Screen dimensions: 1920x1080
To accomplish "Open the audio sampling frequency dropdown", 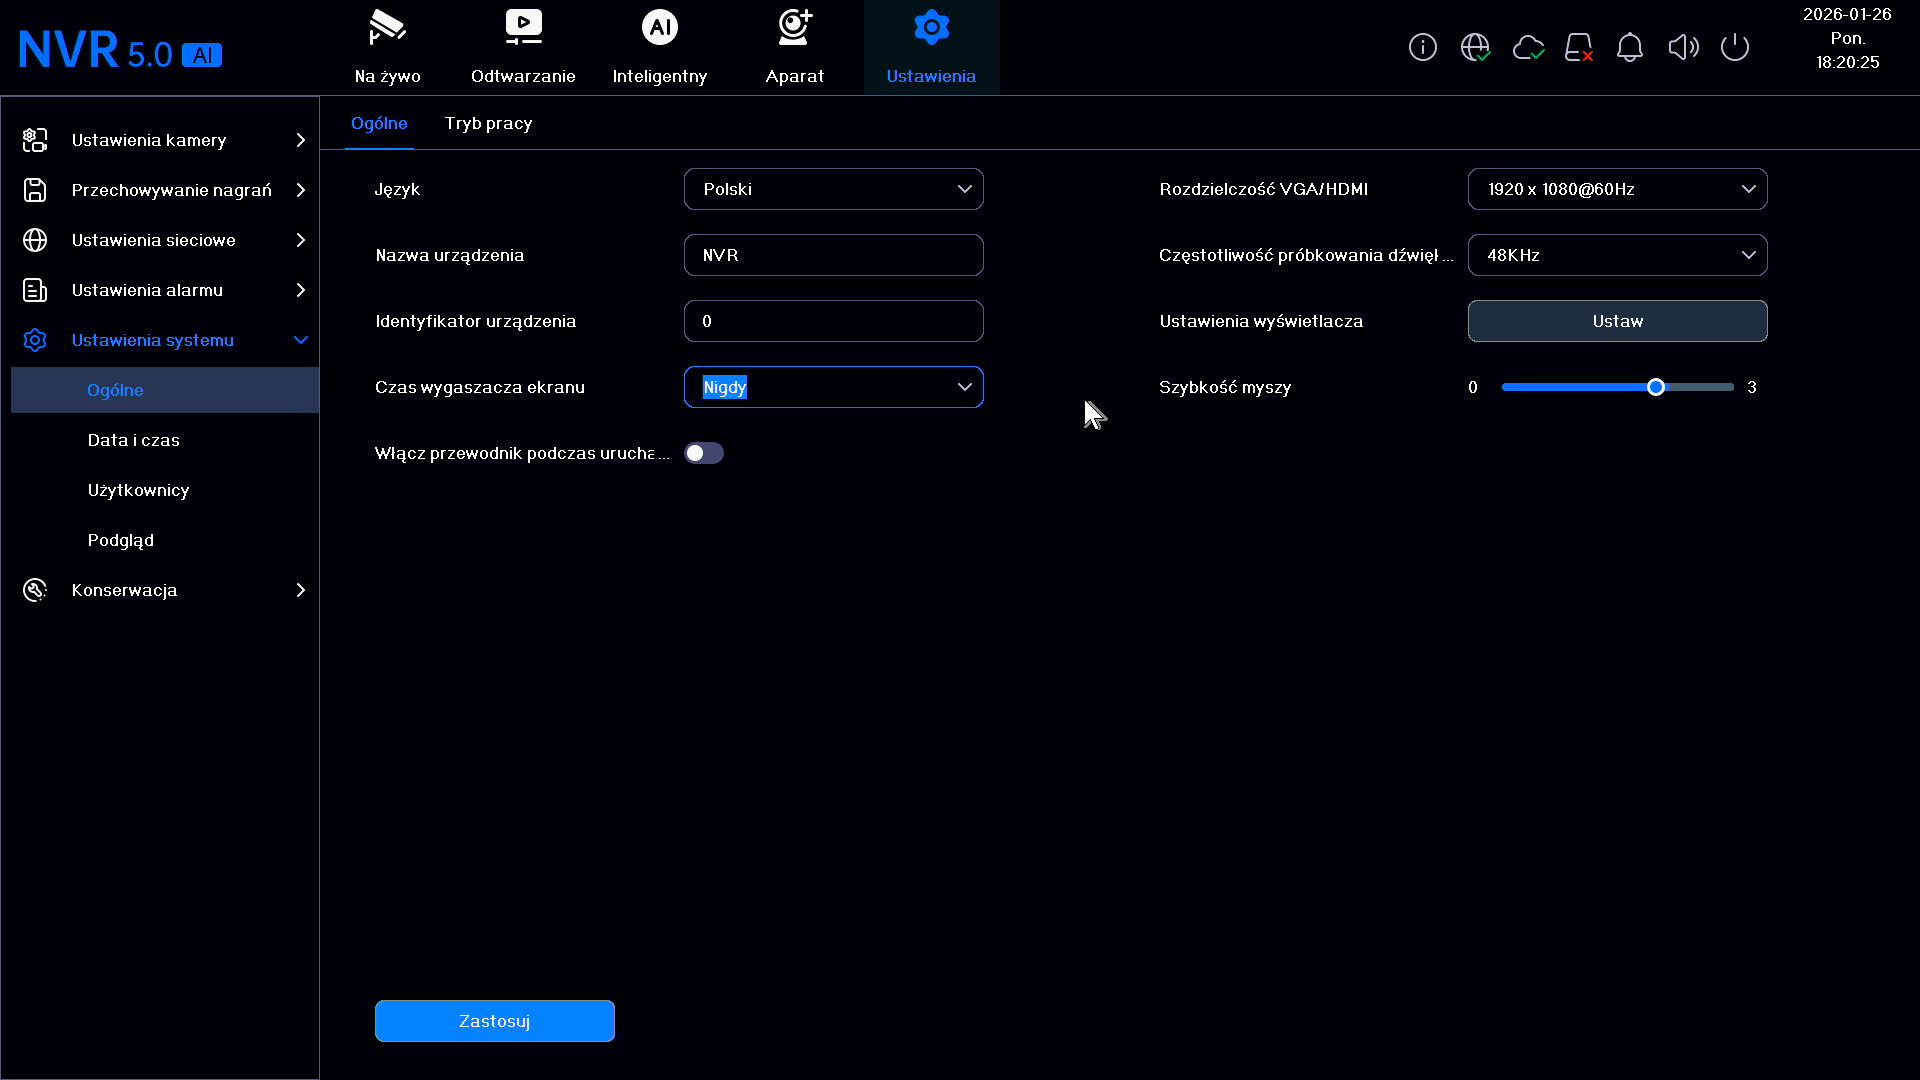I will [1617, 255].
